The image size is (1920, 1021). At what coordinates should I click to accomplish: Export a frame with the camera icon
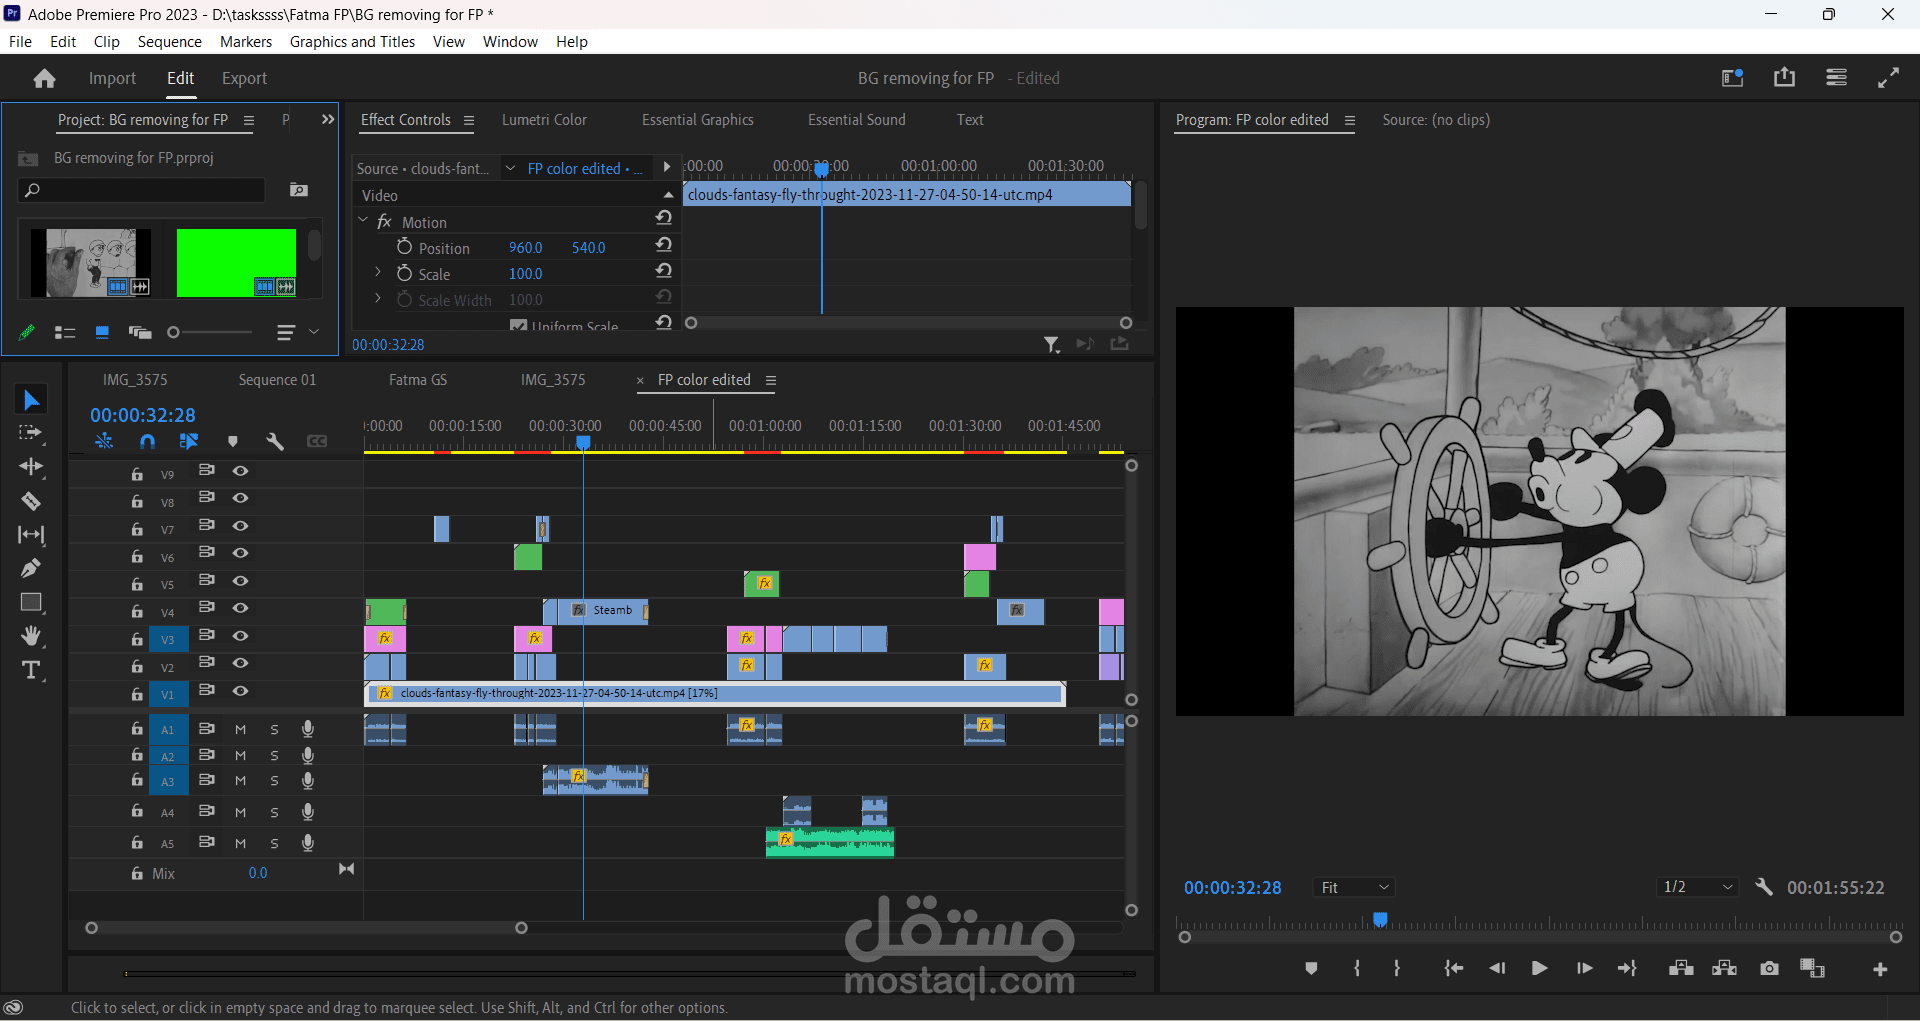[1769, 968]
